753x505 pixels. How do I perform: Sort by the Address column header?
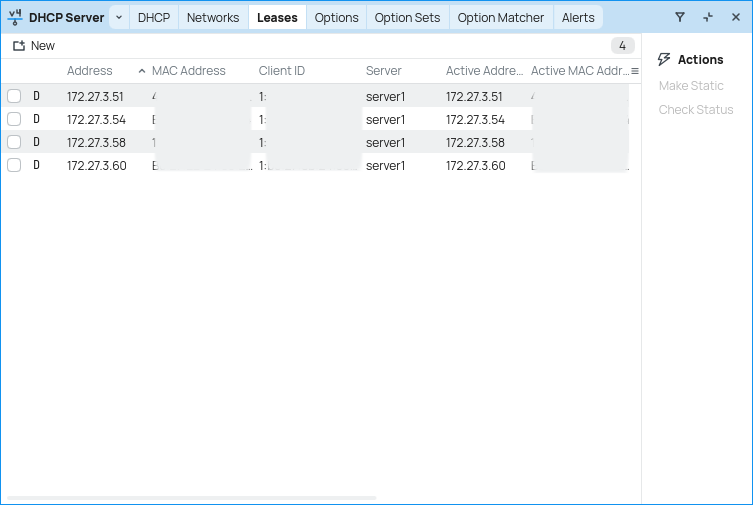[x=89, y=71]
